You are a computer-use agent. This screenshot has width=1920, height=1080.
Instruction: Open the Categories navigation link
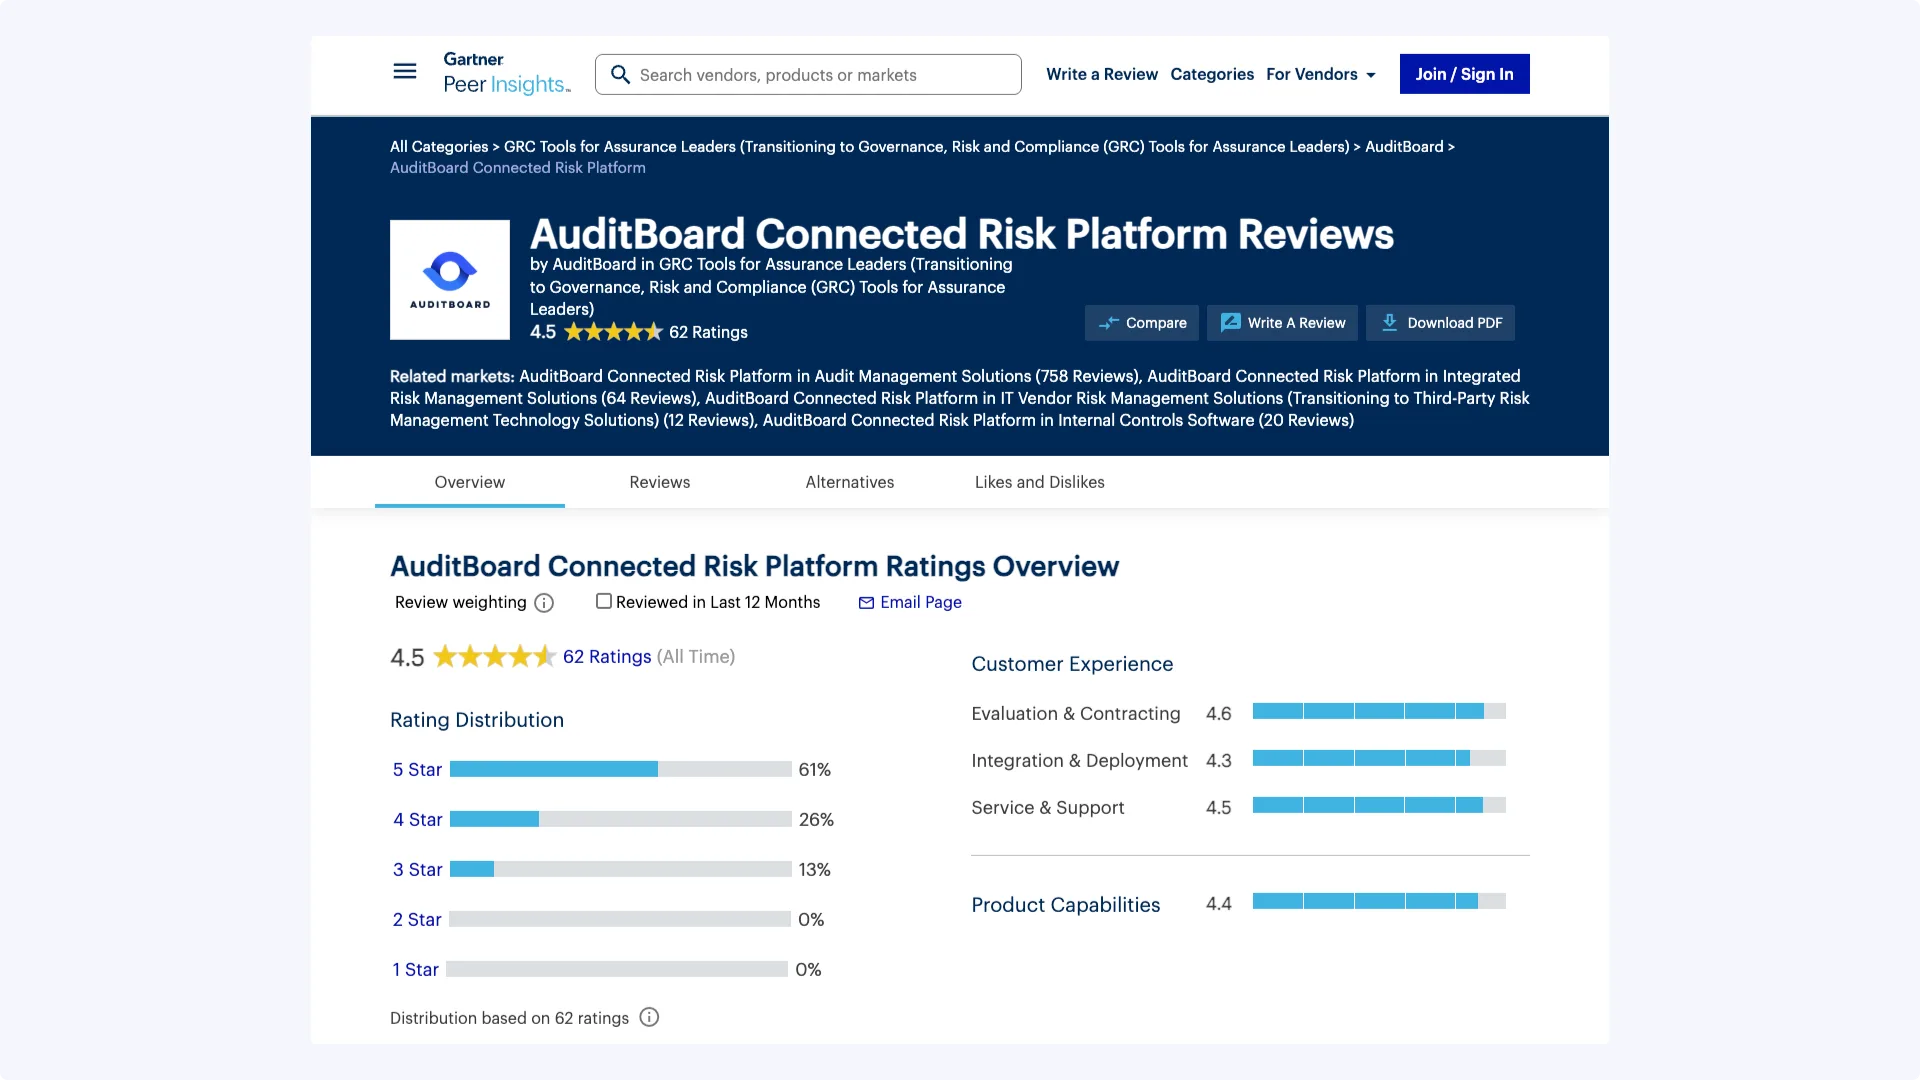tap(1211, 74)
